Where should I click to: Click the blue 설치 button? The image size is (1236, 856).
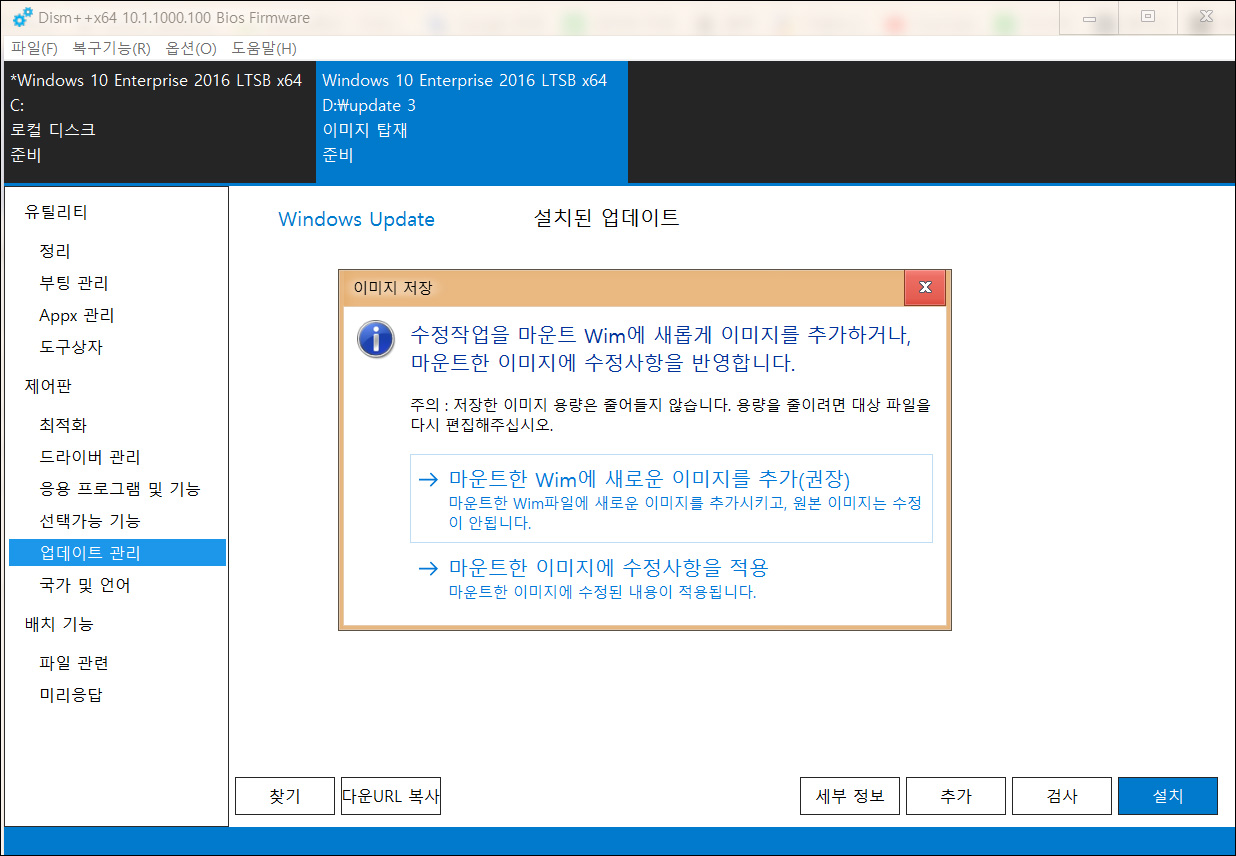1168,796
